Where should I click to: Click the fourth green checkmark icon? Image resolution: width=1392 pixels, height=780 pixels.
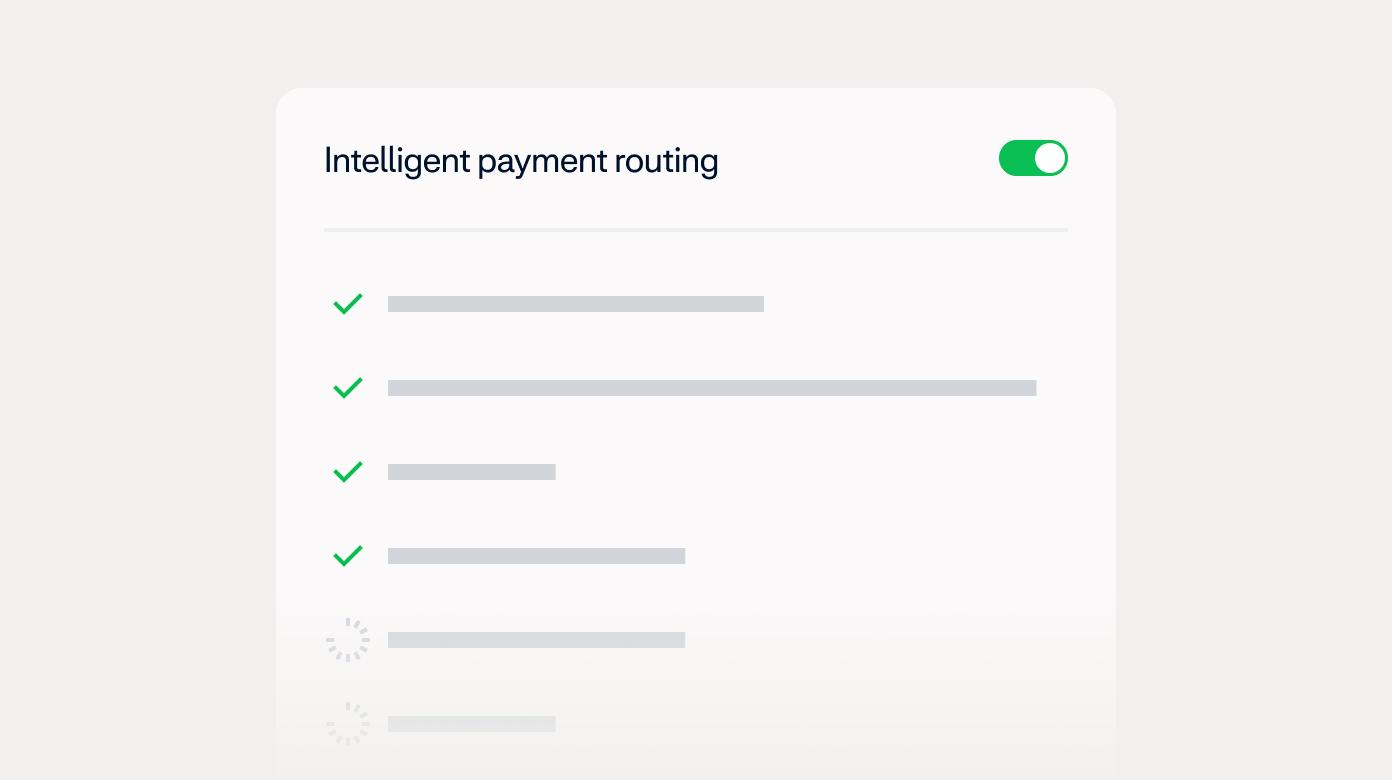pos(348,556)
